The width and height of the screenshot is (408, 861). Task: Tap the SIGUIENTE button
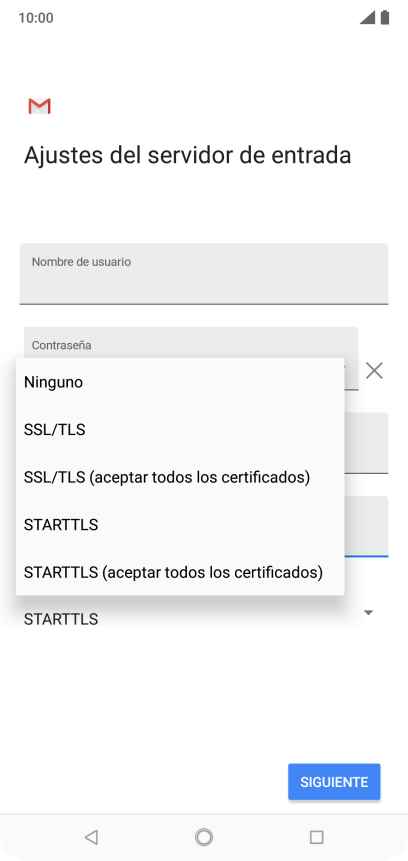tap(334, 782)
